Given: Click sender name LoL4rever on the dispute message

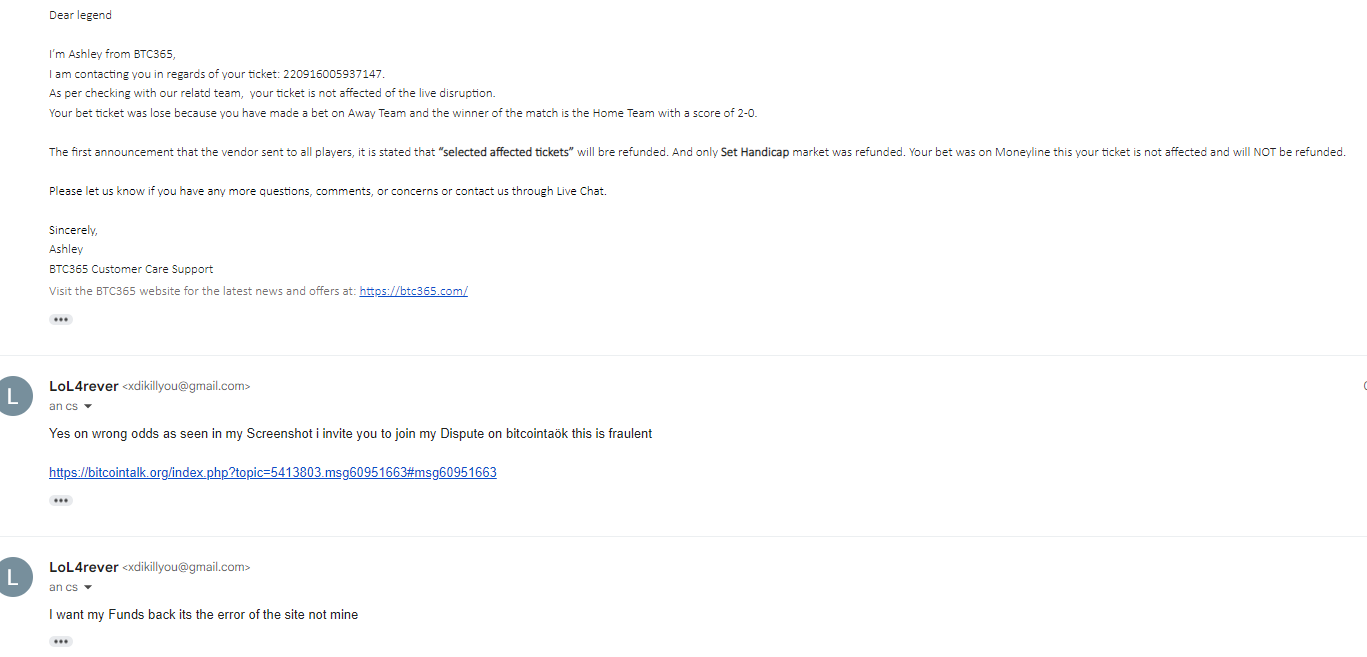Looking at the screenshot, I should pyautogui.click(x=84, y=386).
